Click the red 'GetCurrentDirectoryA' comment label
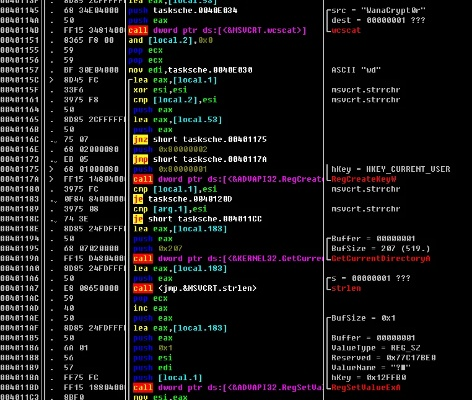 (x=381, y=259)
